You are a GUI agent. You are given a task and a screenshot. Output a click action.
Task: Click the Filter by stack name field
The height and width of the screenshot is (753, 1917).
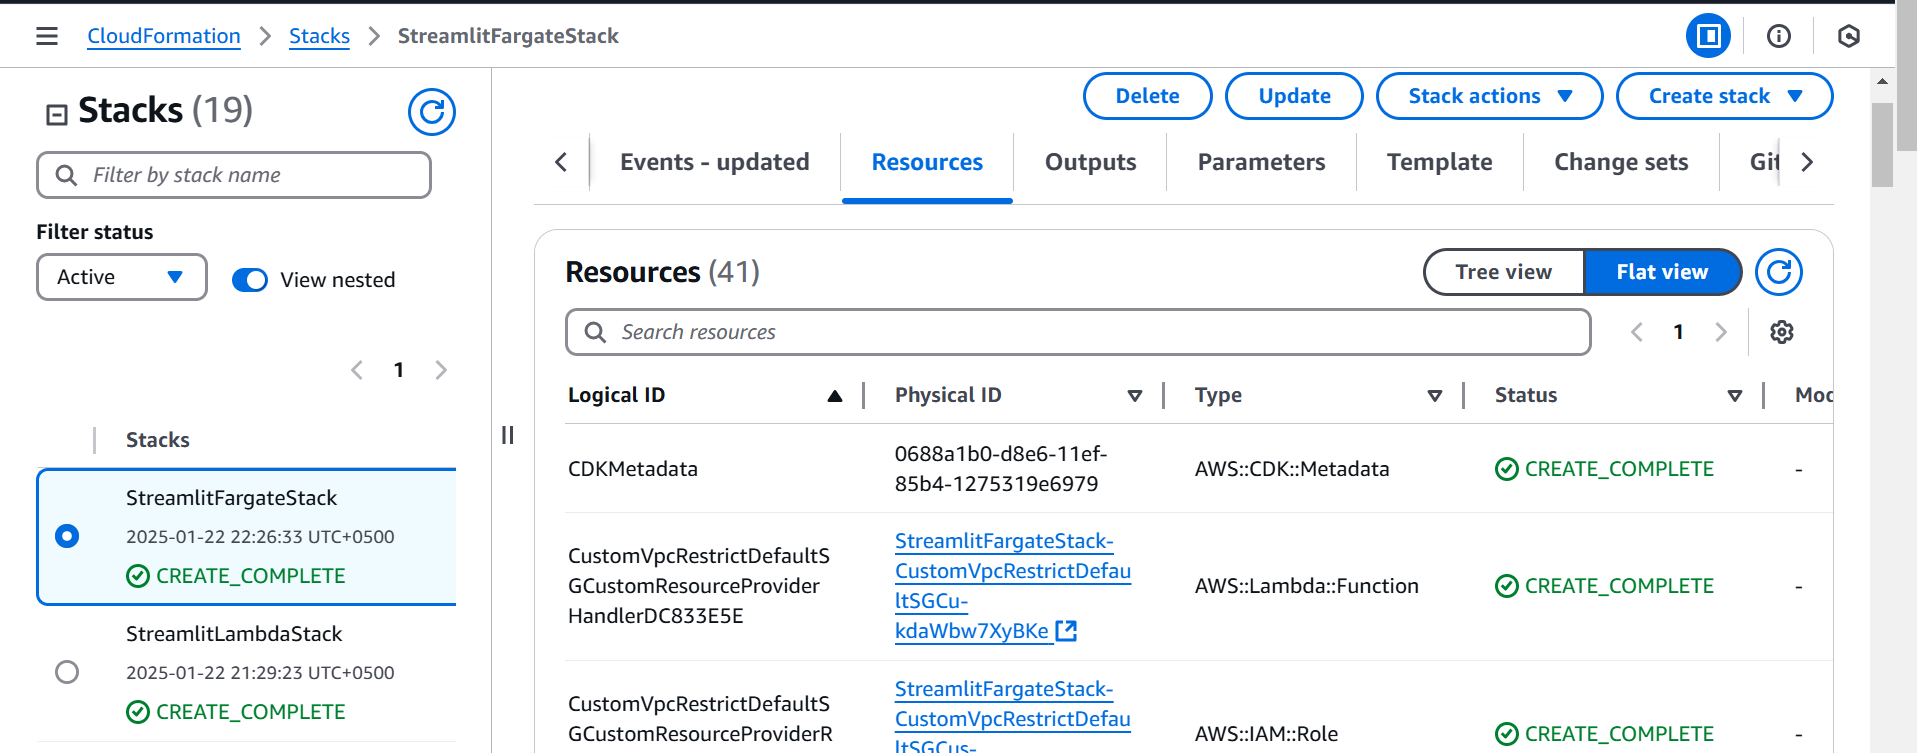pos(234,175)
